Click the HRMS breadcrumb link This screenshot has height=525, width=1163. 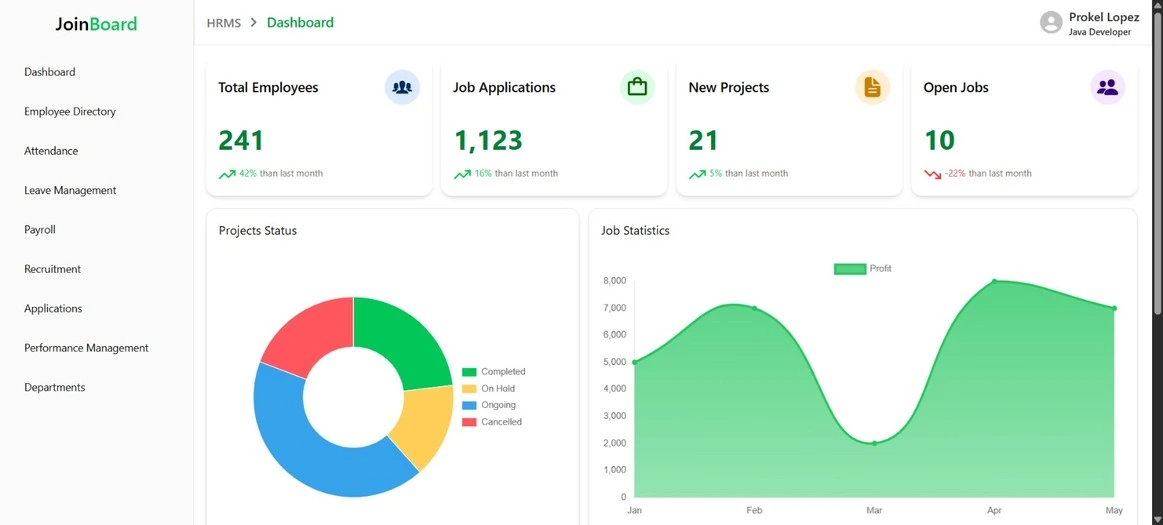tap(223, 23)
